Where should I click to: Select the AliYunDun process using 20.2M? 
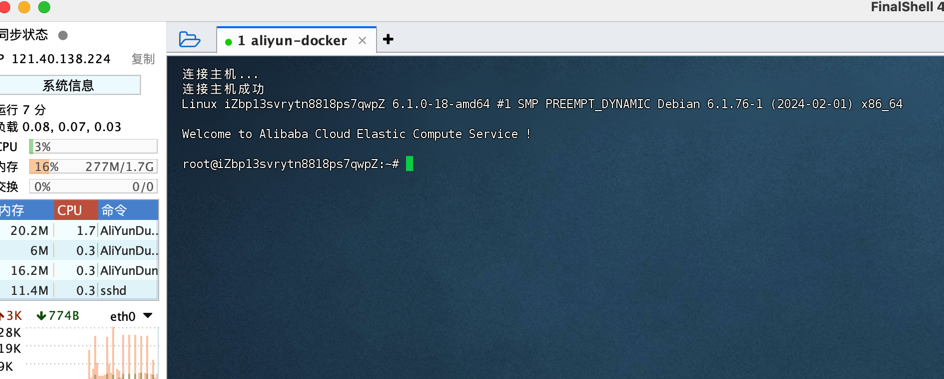pos(79,230)
